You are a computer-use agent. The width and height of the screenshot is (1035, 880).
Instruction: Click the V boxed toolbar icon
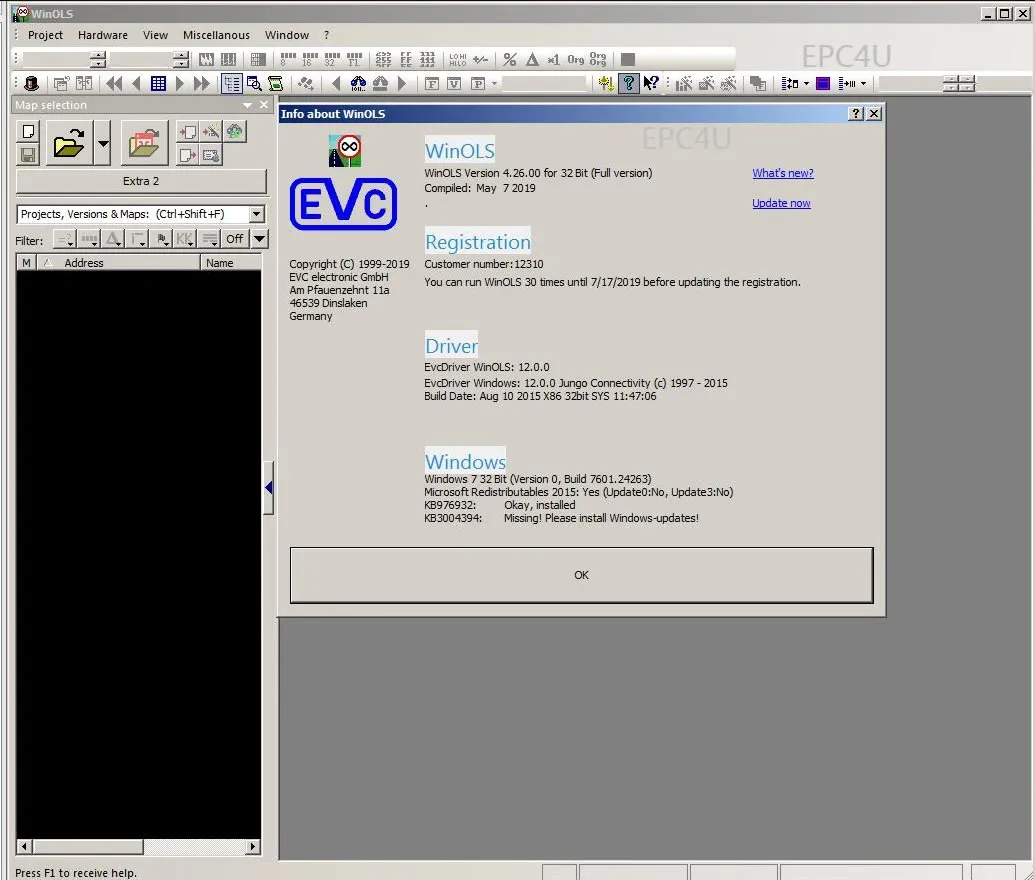point(454,84)
